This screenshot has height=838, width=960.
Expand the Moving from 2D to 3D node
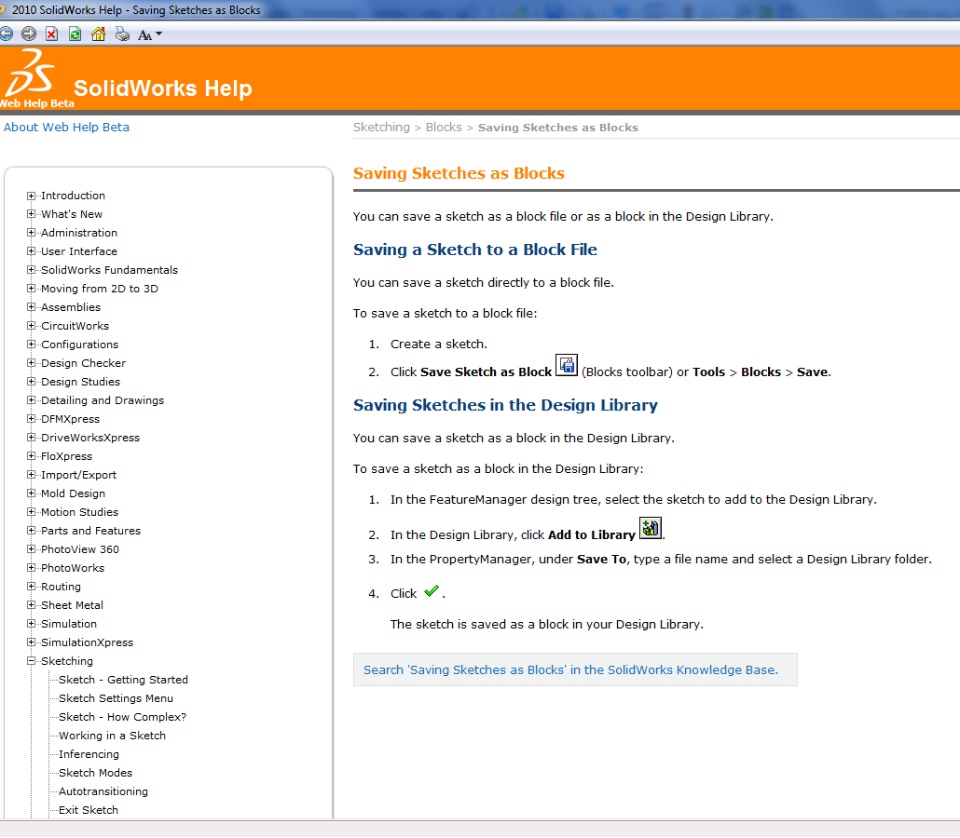tap(31, 289)
